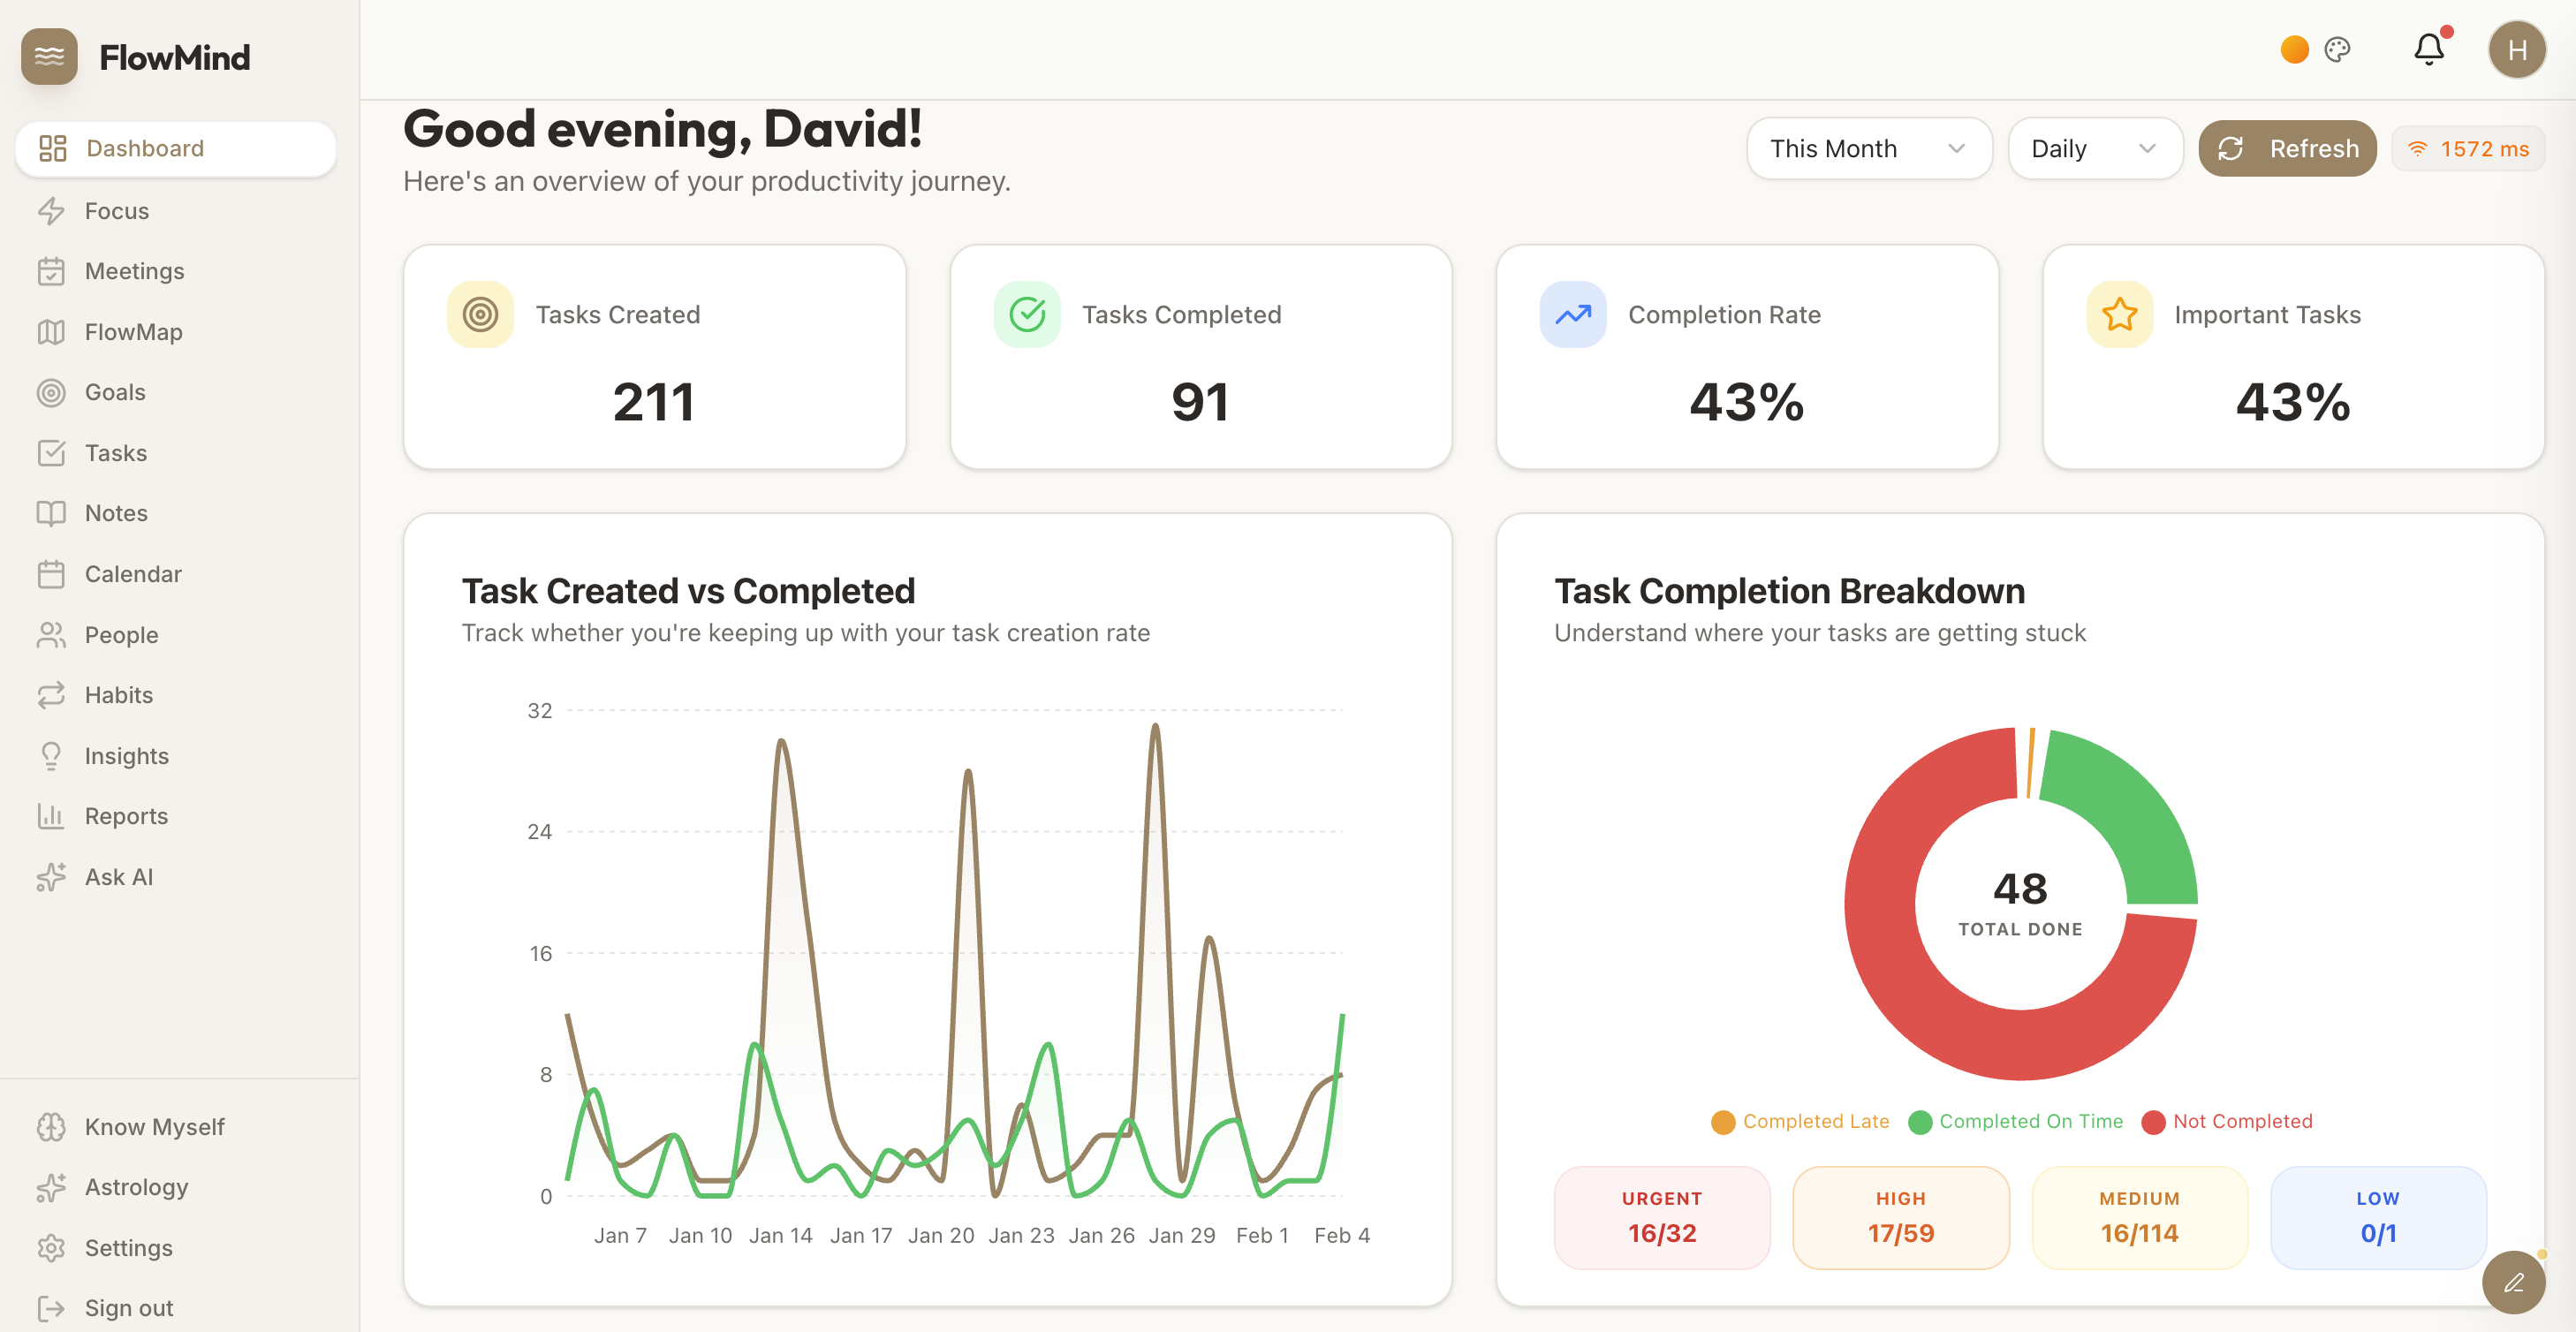The image size is (2576, 1332).
Task: Click the Tasks Created target icon
Action: pyautogui.click(x=480, y=314)
